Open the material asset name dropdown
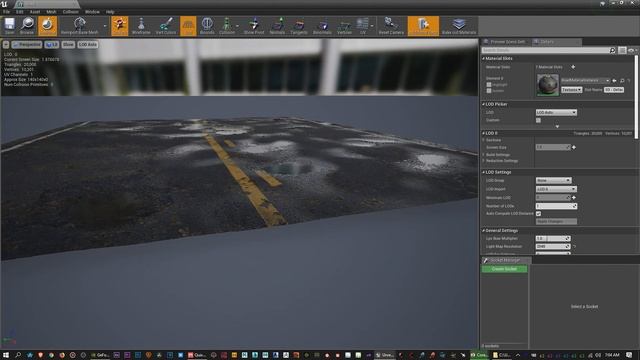The image size is (640, 360). (x=585, y=80)
